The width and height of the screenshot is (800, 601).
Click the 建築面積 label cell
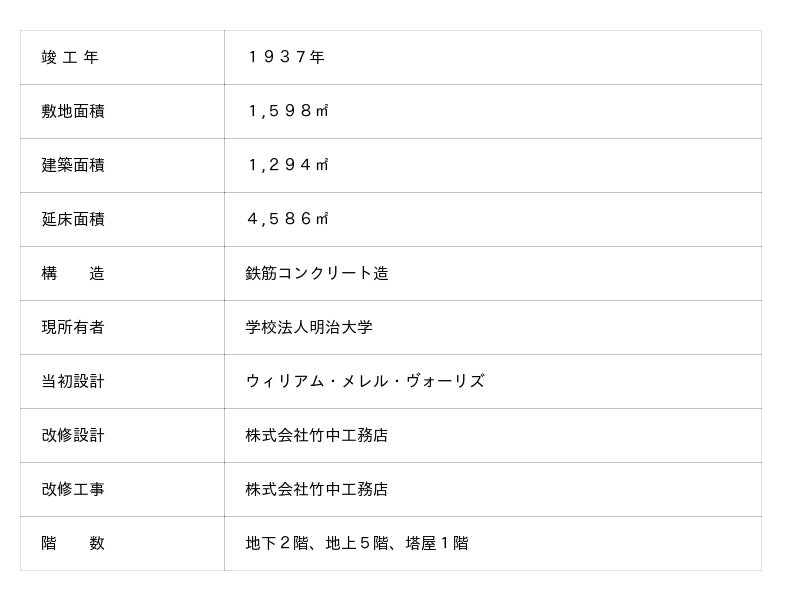tap(73, 165)
